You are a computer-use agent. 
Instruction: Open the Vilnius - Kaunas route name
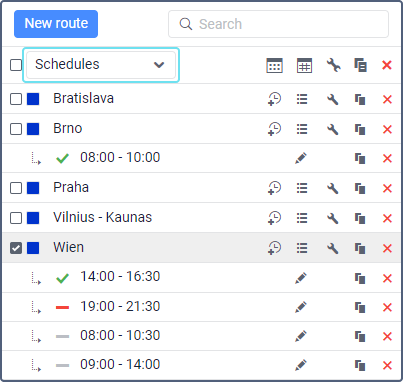coord(103,217)
